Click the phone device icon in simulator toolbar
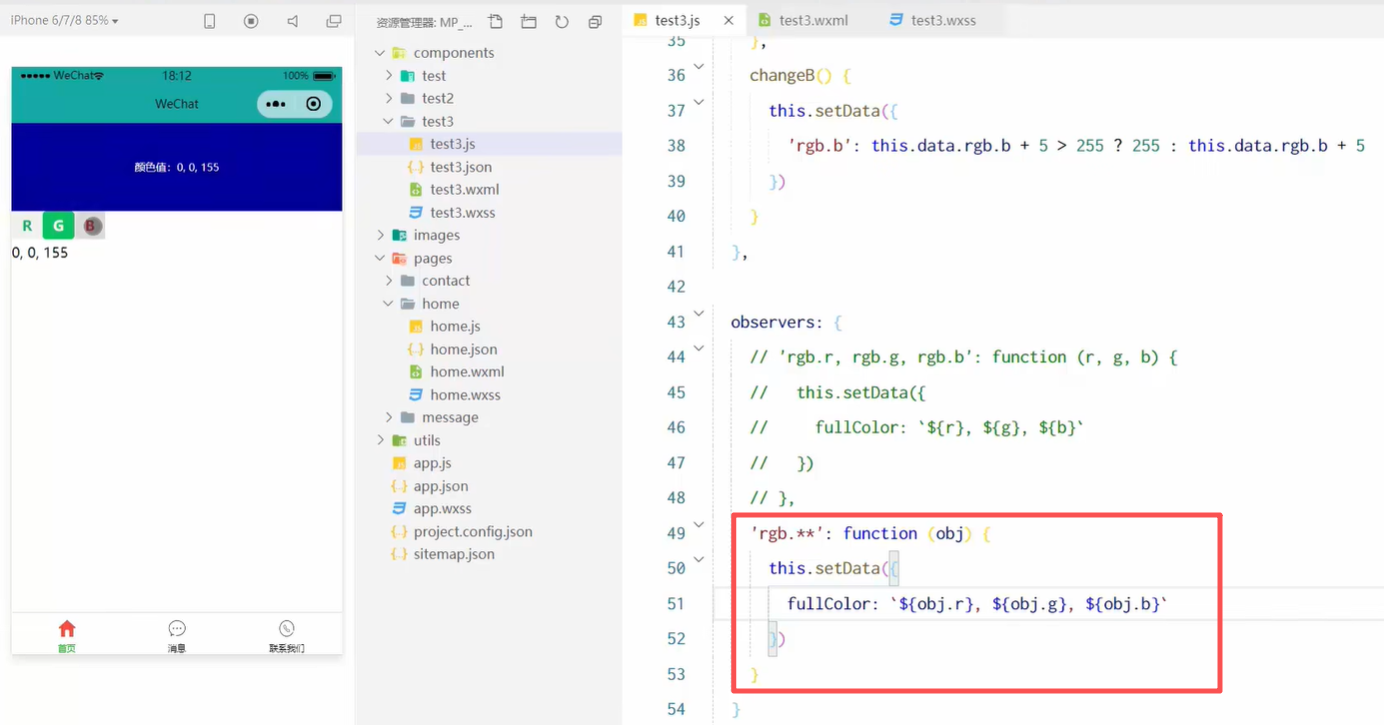Screen dimensions: 1384x725 tap(209, 21)
